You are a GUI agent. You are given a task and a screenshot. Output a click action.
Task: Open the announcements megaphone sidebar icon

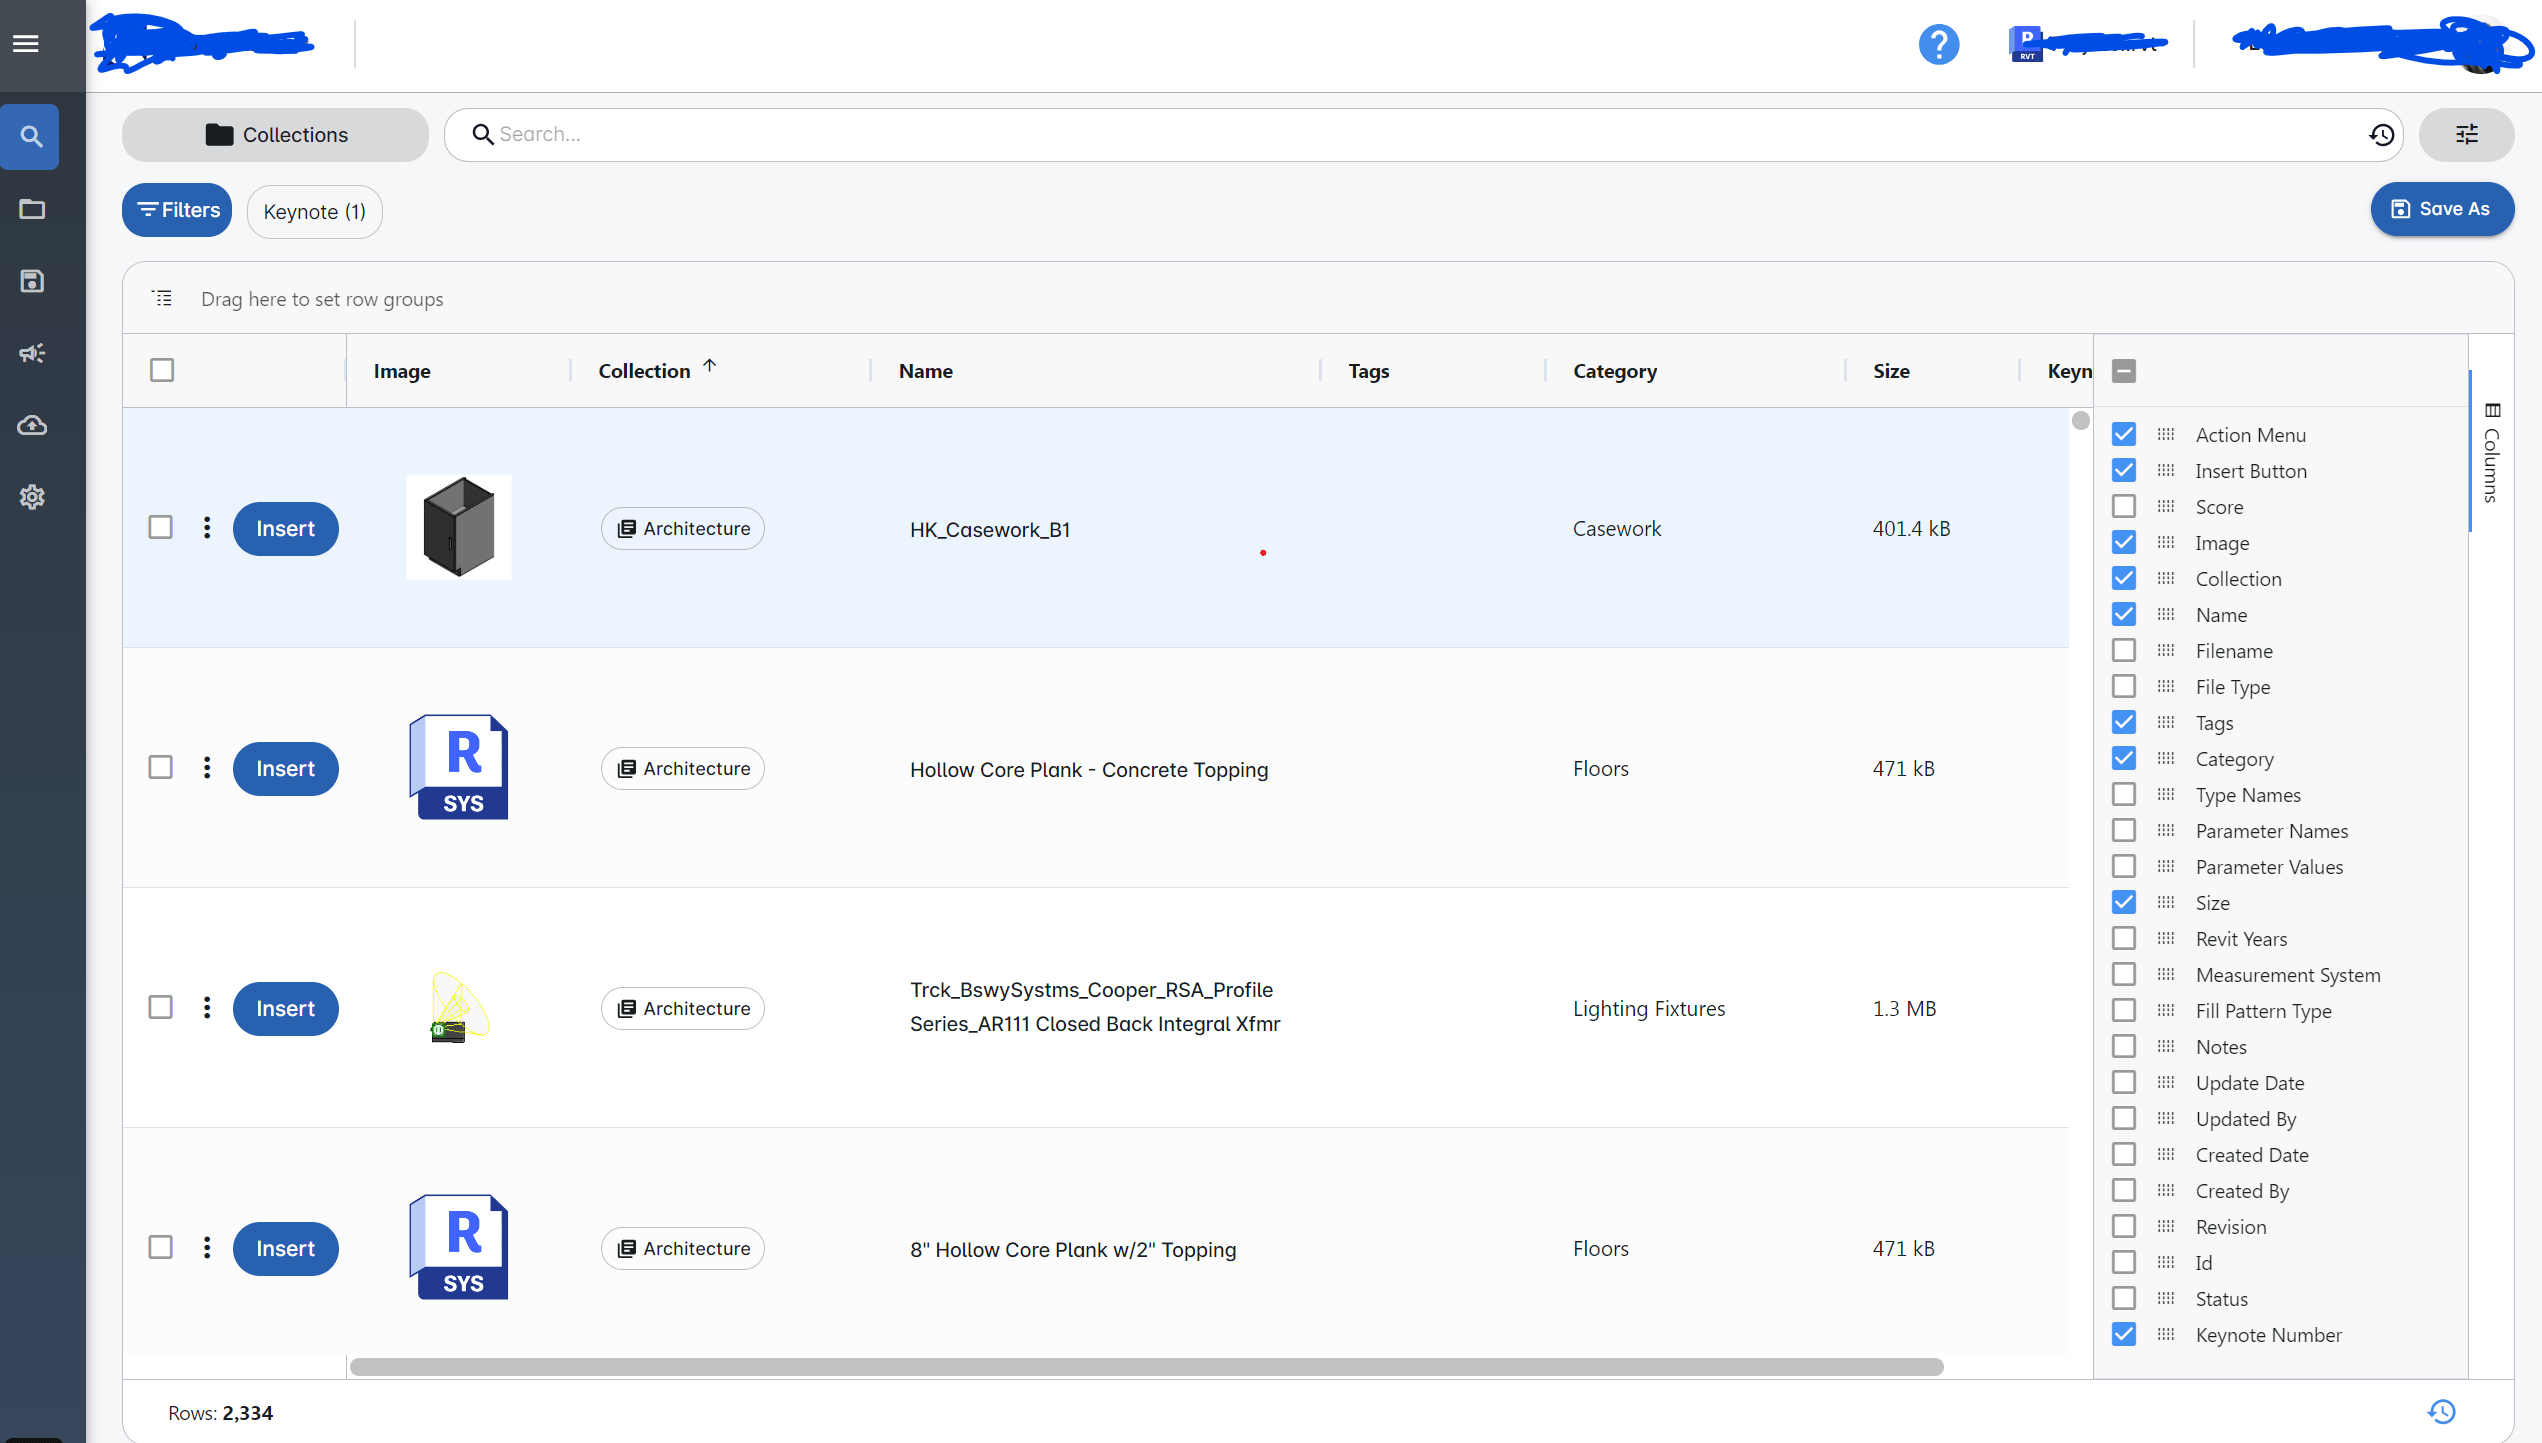32,353
